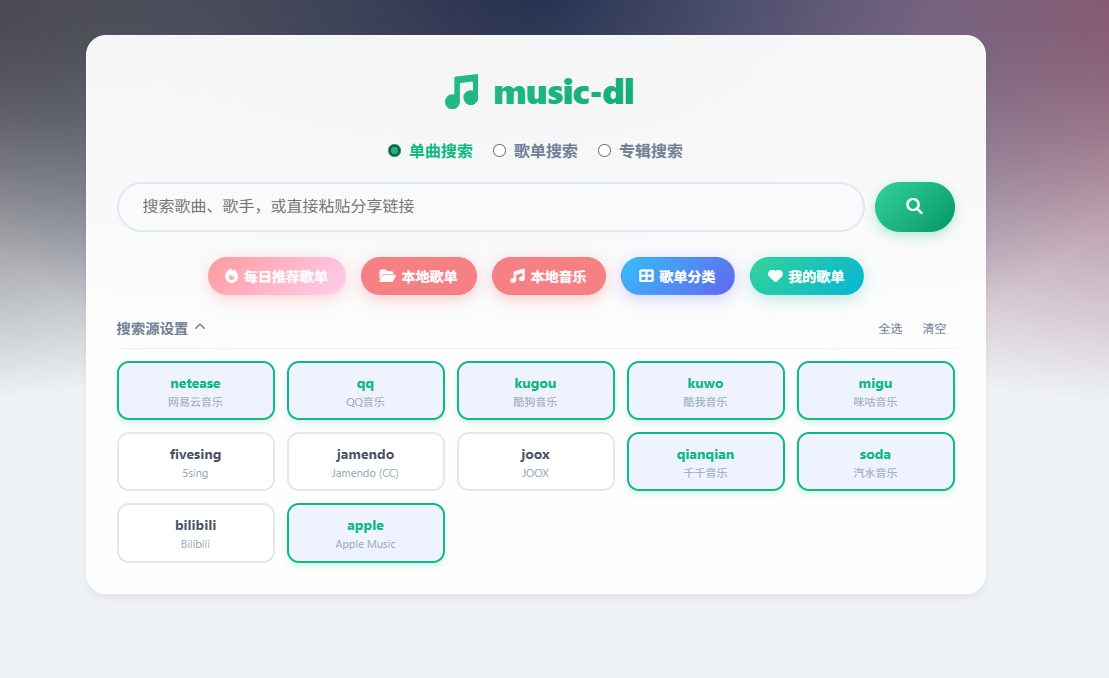Collapse the 搜索源设置 section
Image resolution: width=1109 pixels, height=678 pixels.
[161, 328]
